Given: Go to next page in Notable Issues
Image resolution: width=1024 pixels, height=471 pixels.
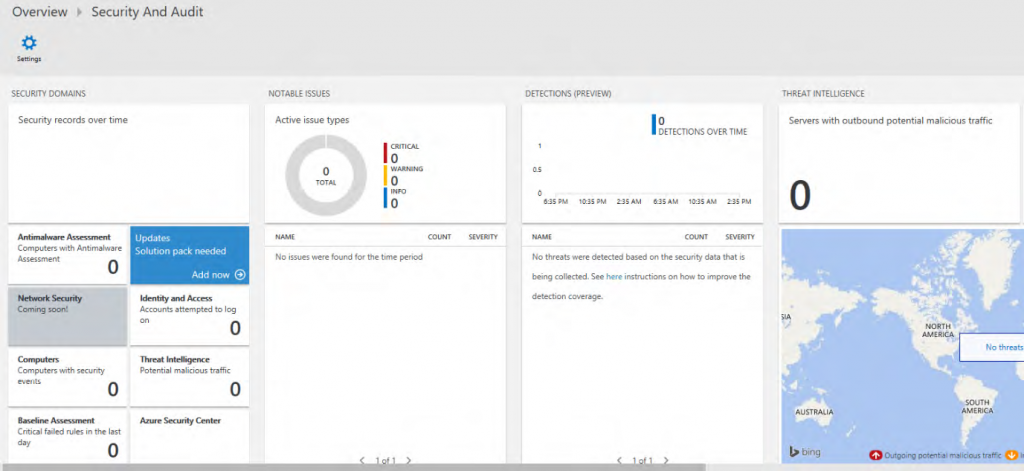Looking at the screenshot, I should coord(408,460).
